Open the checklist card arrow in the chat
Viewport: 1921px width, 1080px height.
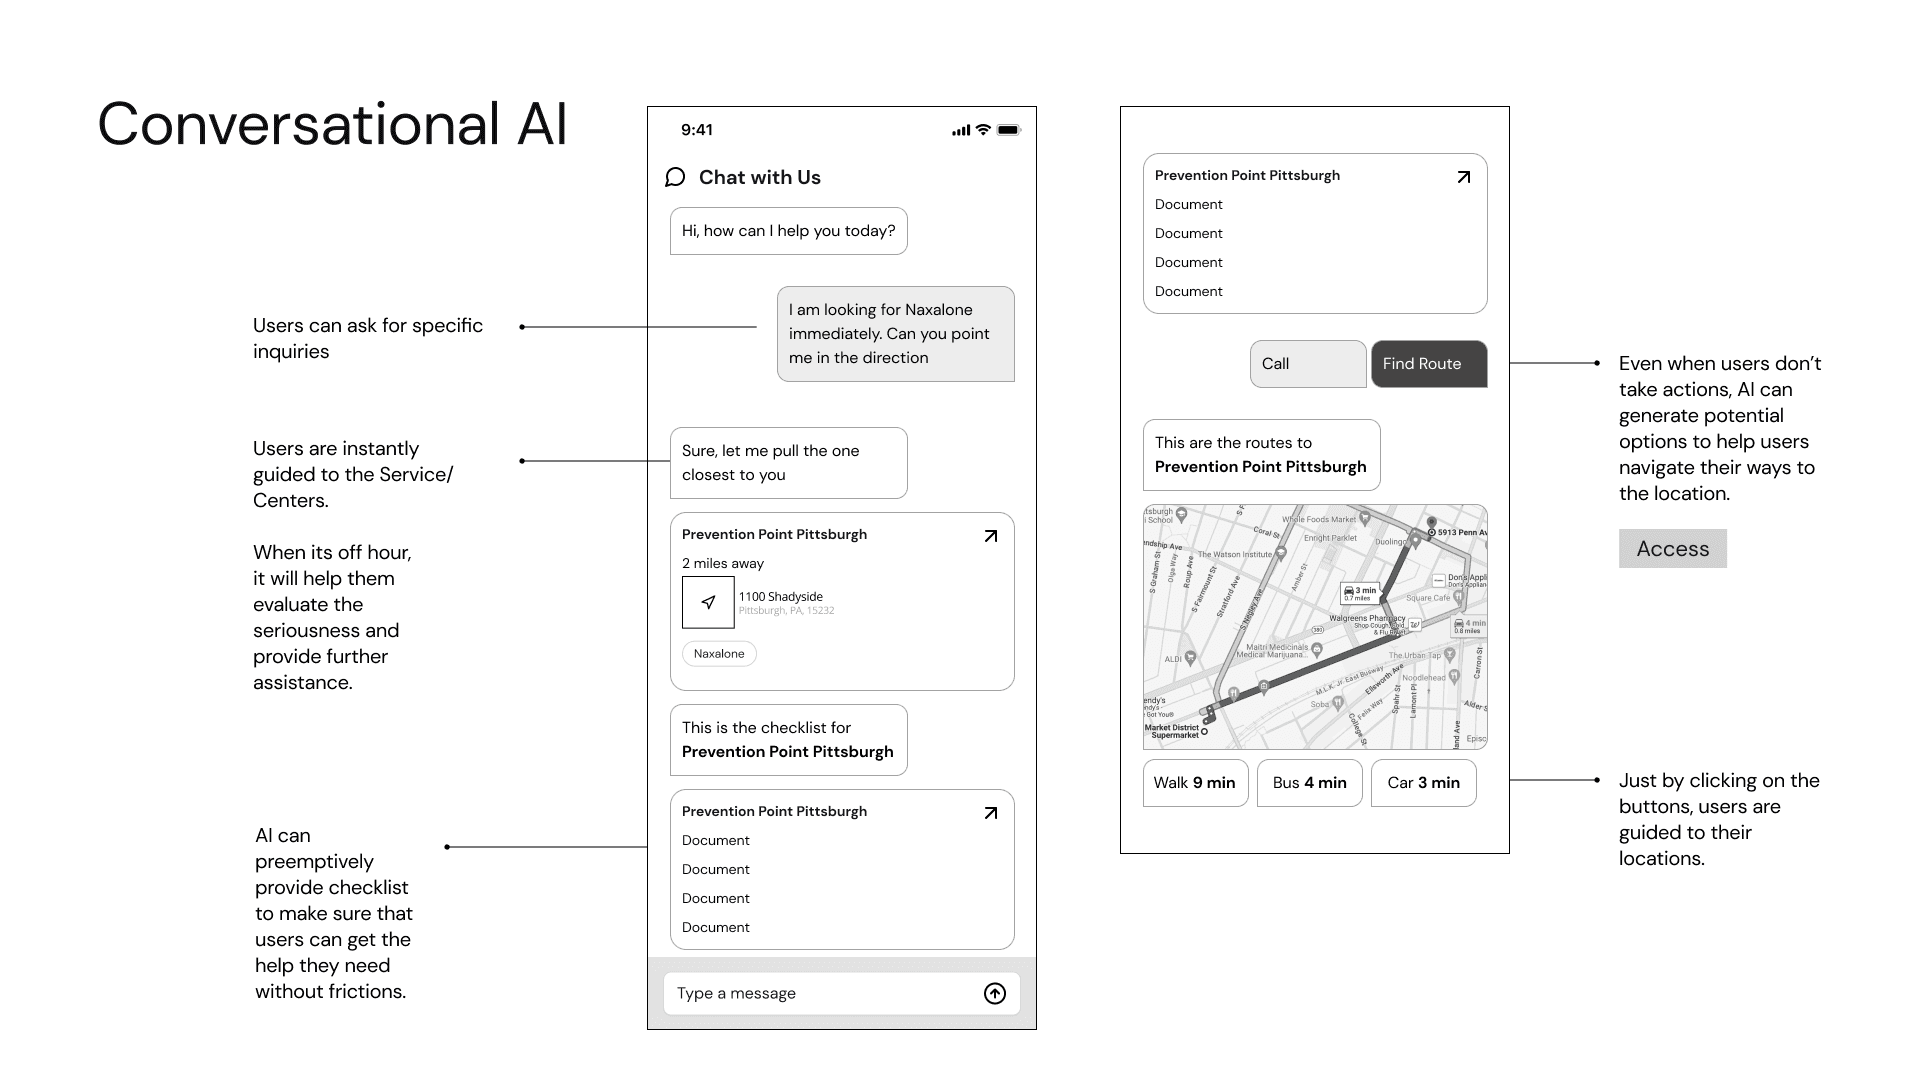[990, 813]
